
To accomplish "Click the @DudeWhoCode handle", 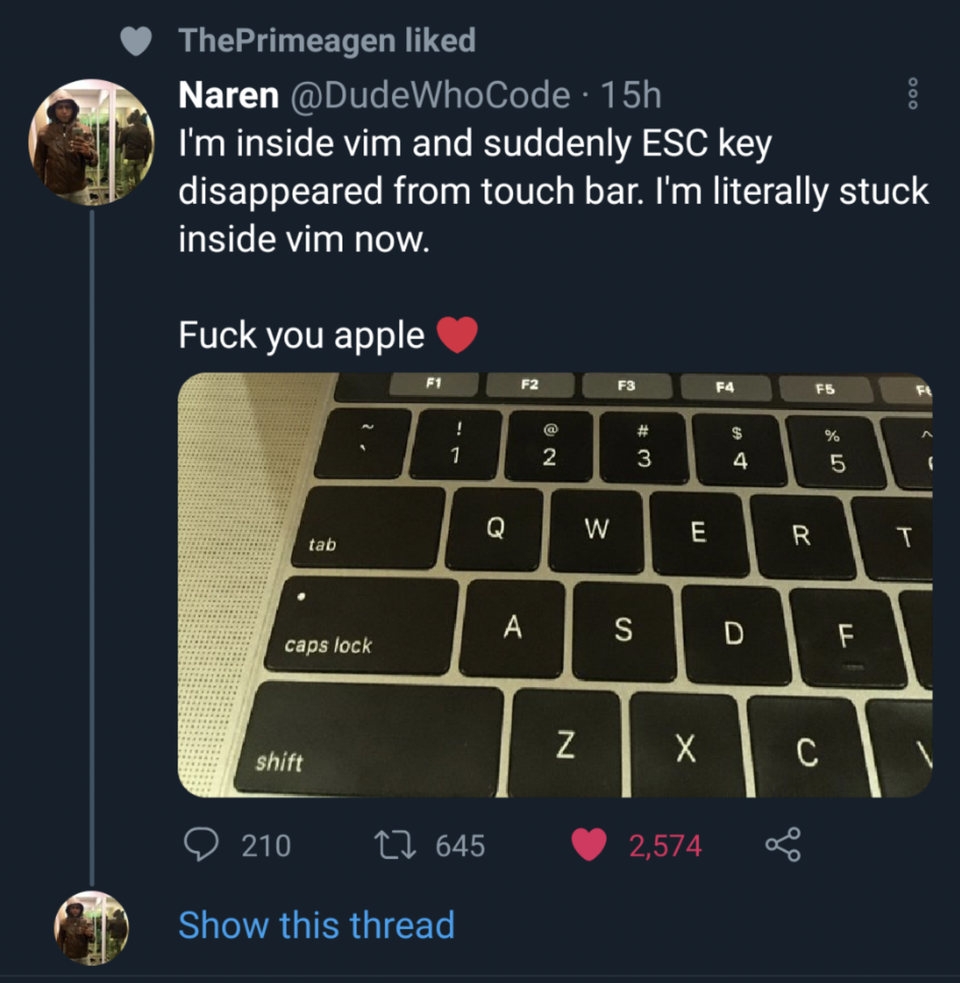I will [x=427, y=96].
